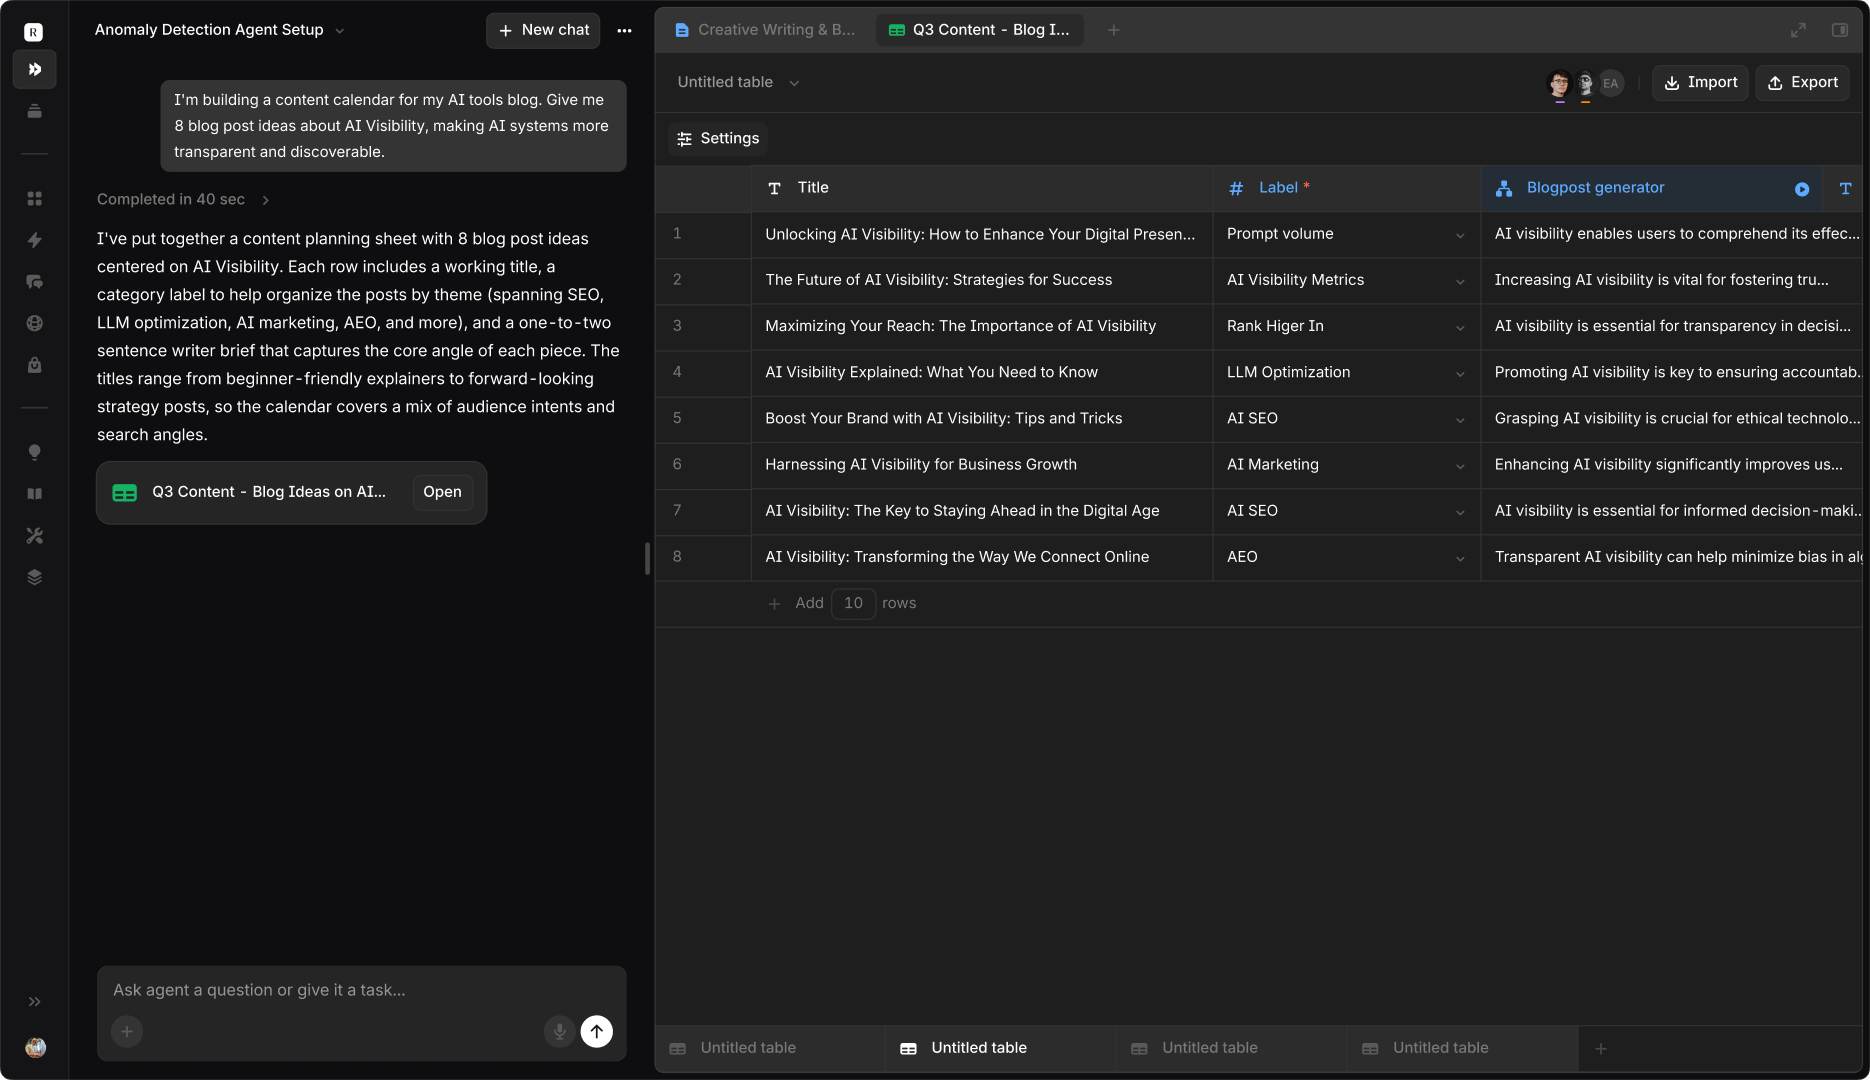The width and height of the screenshot is (1870, 1080).
Task: Open Prompt volume label dropdown
Action: pos(1460,235)
